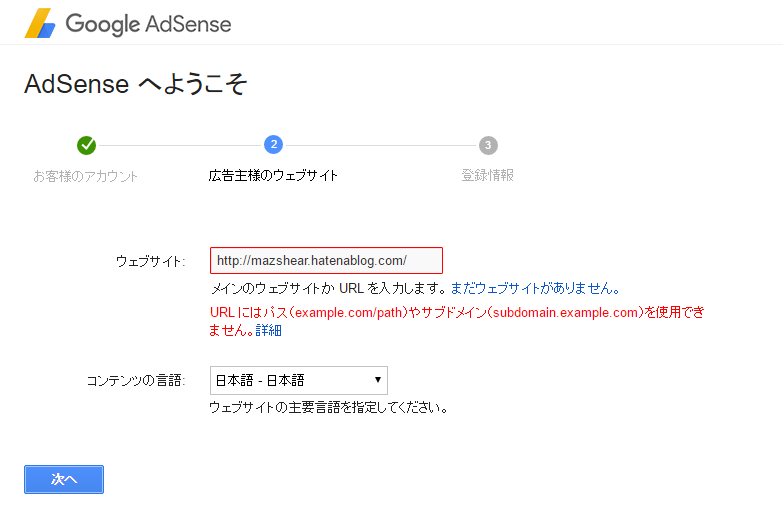Open the 広告主様のウェブサイト step label
Image resolution: width=783 pixels, height=529 pixels.
273,175
